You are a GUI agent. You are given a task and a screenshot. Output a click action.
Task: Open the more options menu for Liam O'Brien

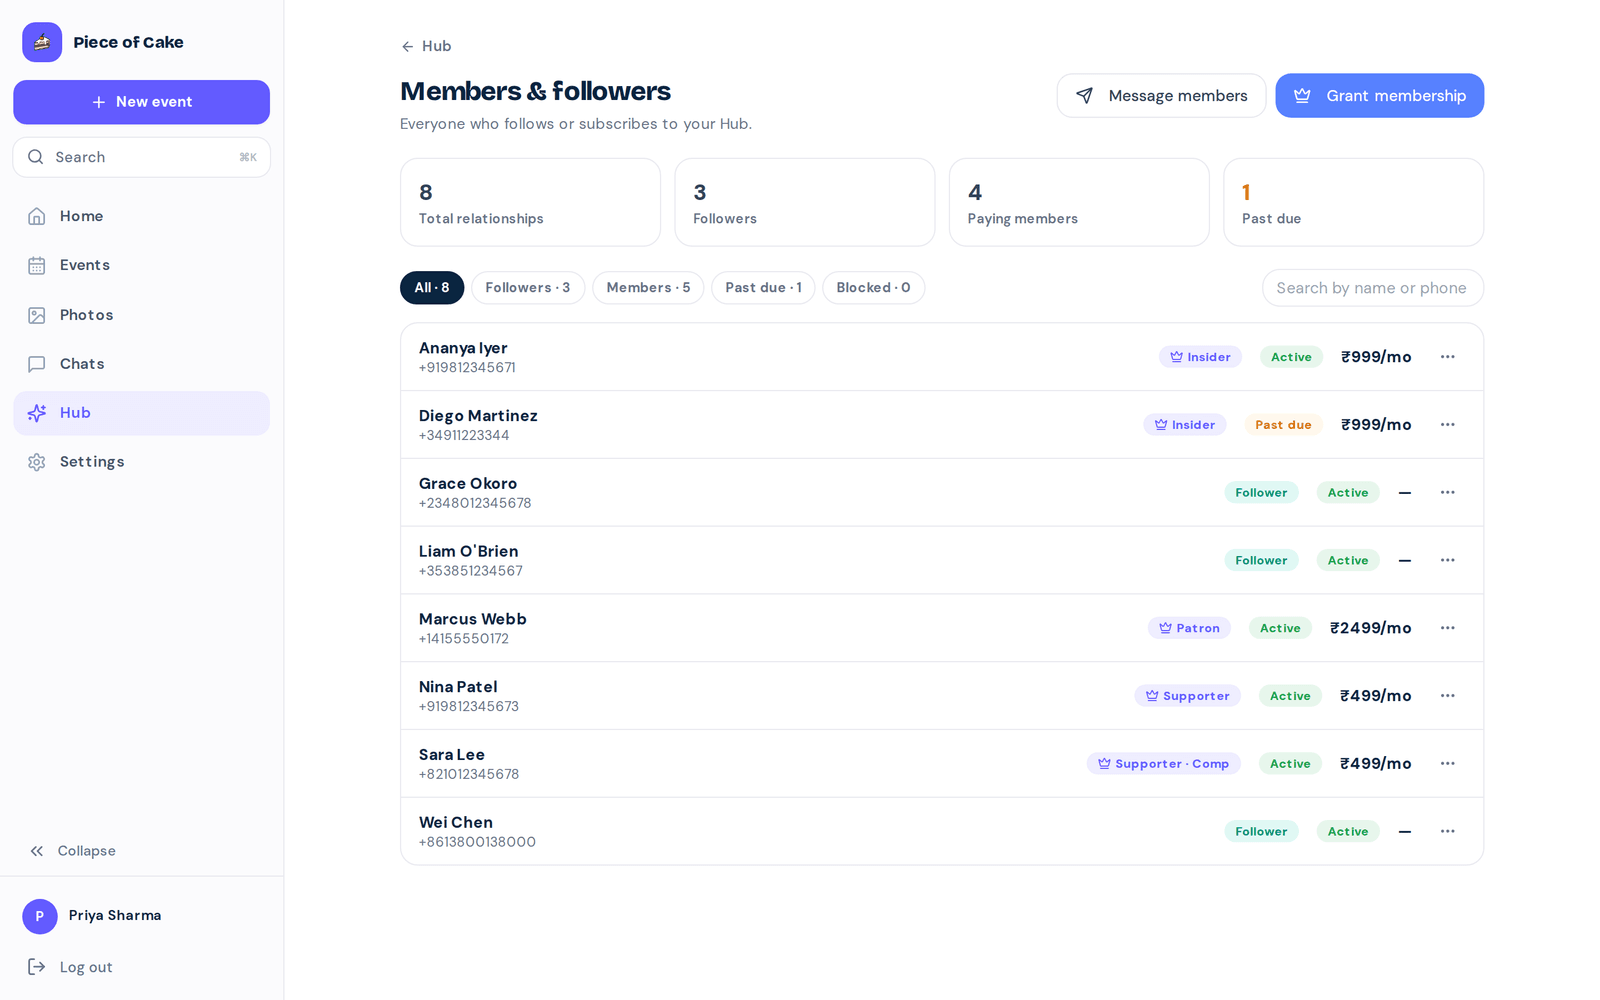[1448, 560]
